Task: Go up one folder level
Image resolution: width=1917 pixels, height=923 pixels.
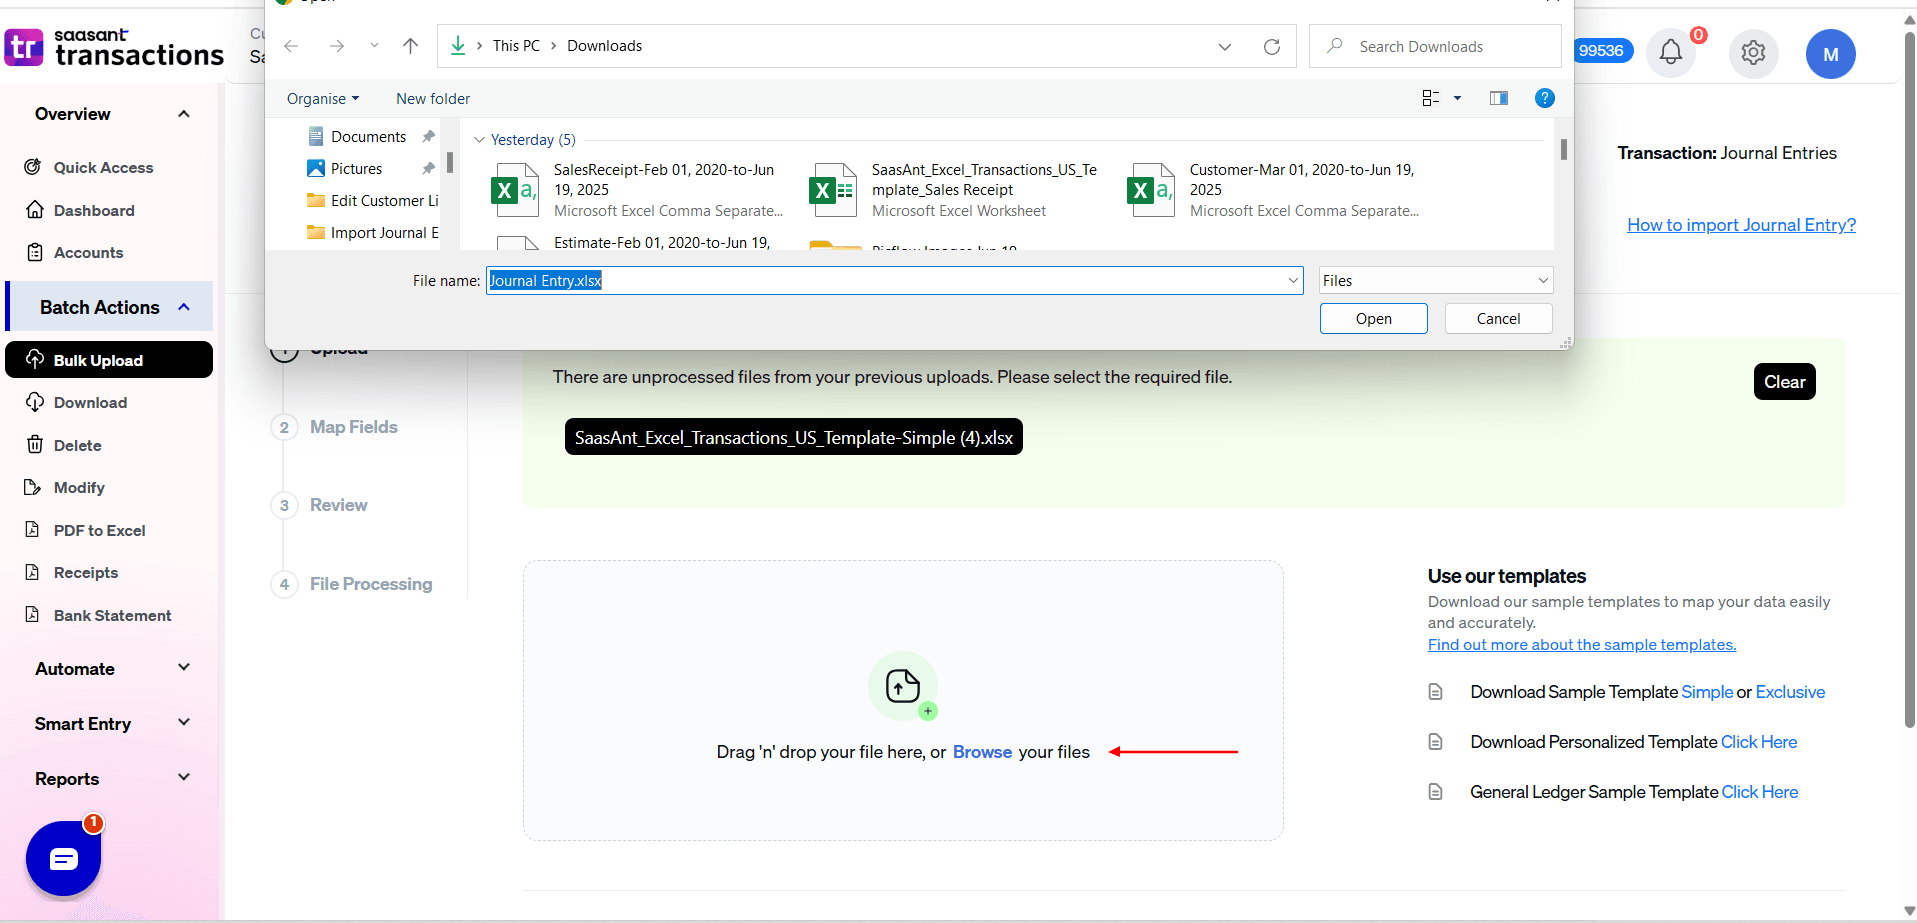Action: pos(410,46)
